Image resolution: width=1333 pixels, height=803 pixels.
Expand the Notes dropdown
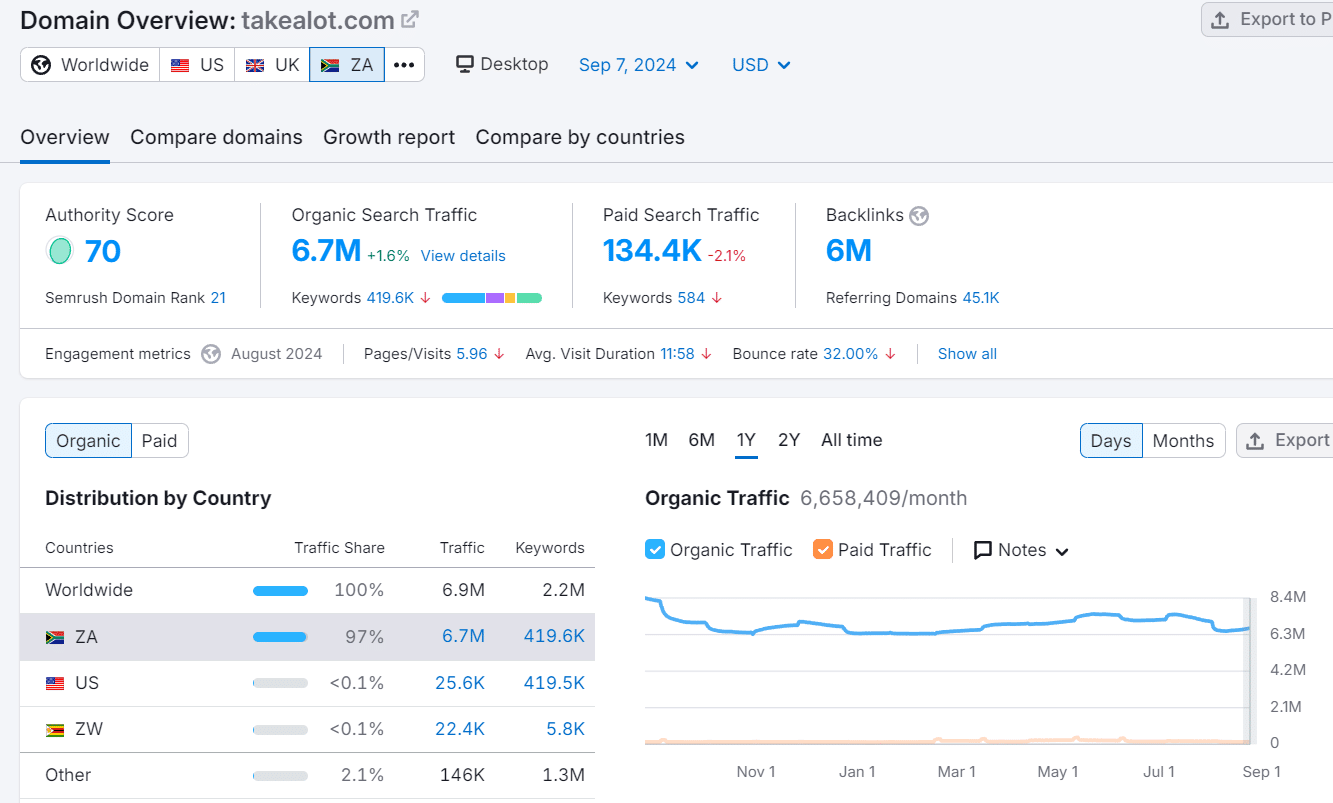1021,550
